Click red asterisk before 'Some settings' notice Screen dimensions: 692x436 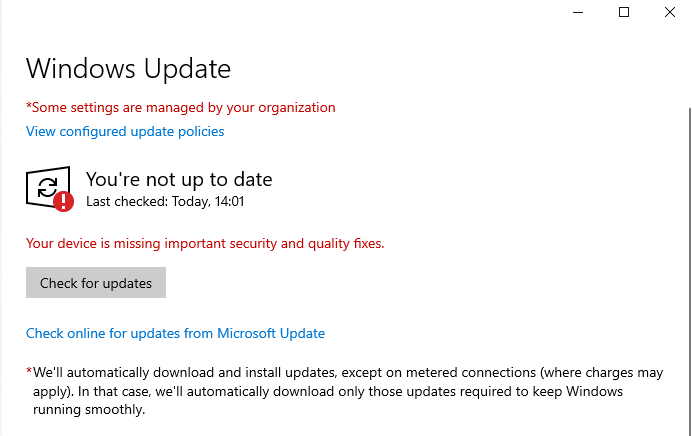[x=29, y=106]
